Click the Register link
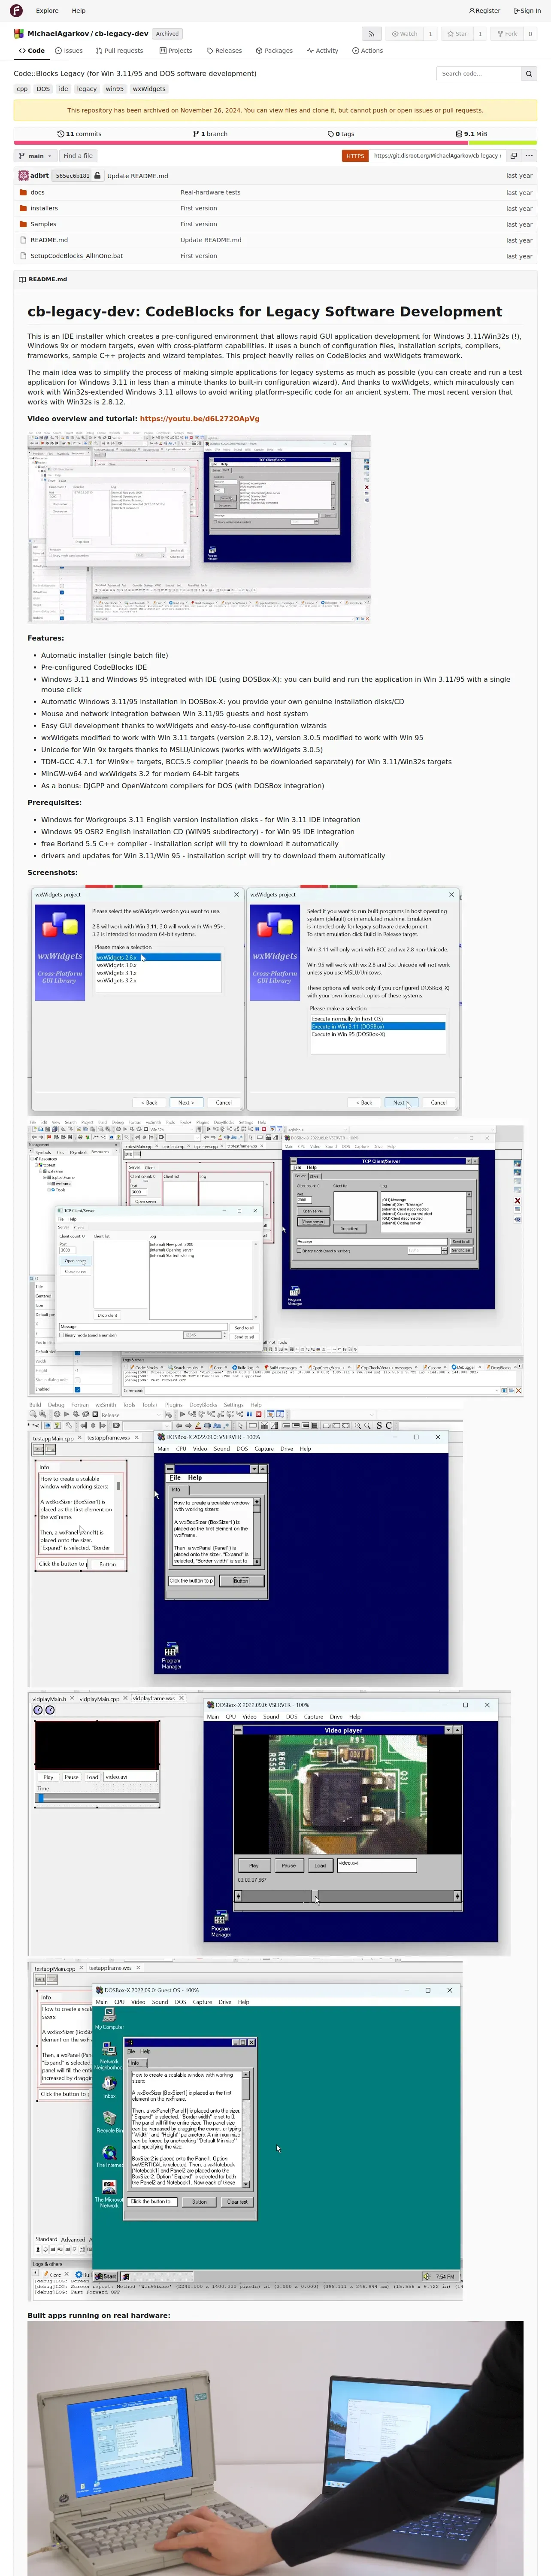Viewport: 551px width, 2576px height. coord(485,11)
